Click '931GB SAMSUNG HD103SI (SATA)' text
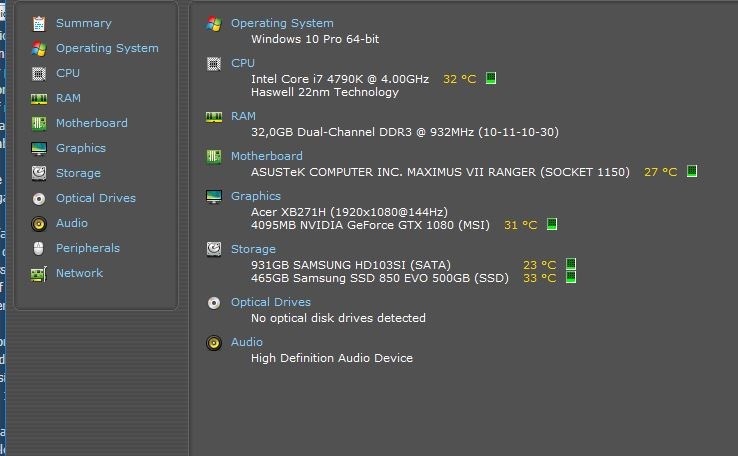738x456 pixels. point(351,265)
